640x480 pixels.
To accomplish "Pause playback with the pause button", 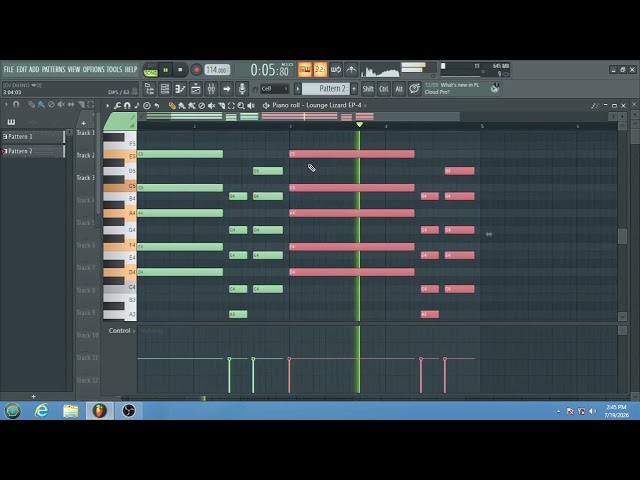I will (x=166, y=70).
